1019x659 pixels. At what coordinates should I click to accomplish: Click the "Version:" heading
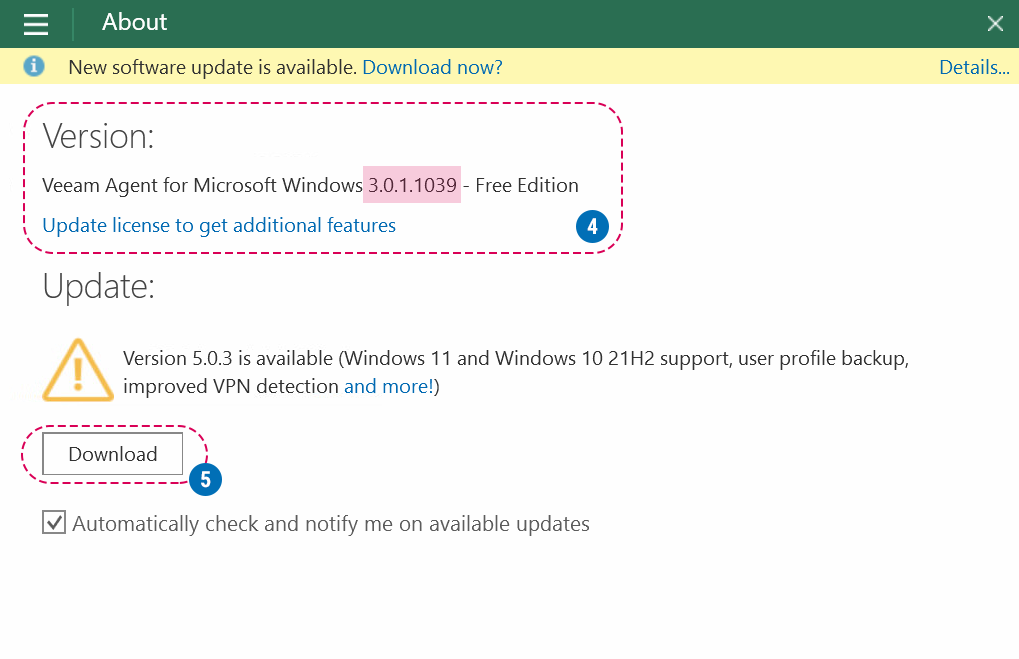click(x=98, y=136)
